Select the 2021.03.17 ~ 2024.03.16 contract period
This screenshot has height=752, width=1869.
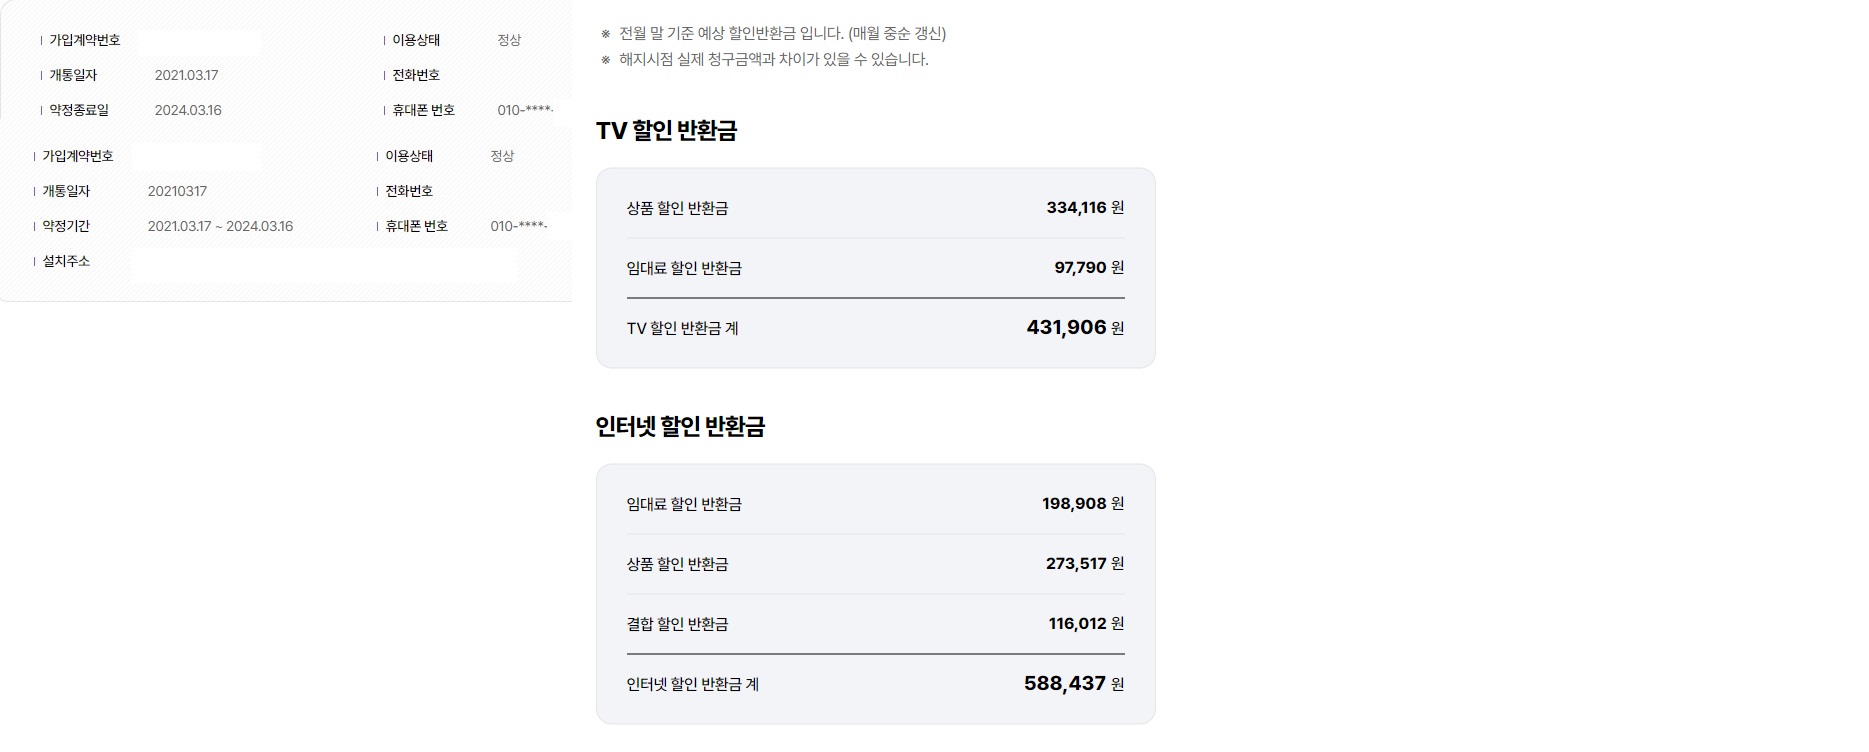coord(220,226)
